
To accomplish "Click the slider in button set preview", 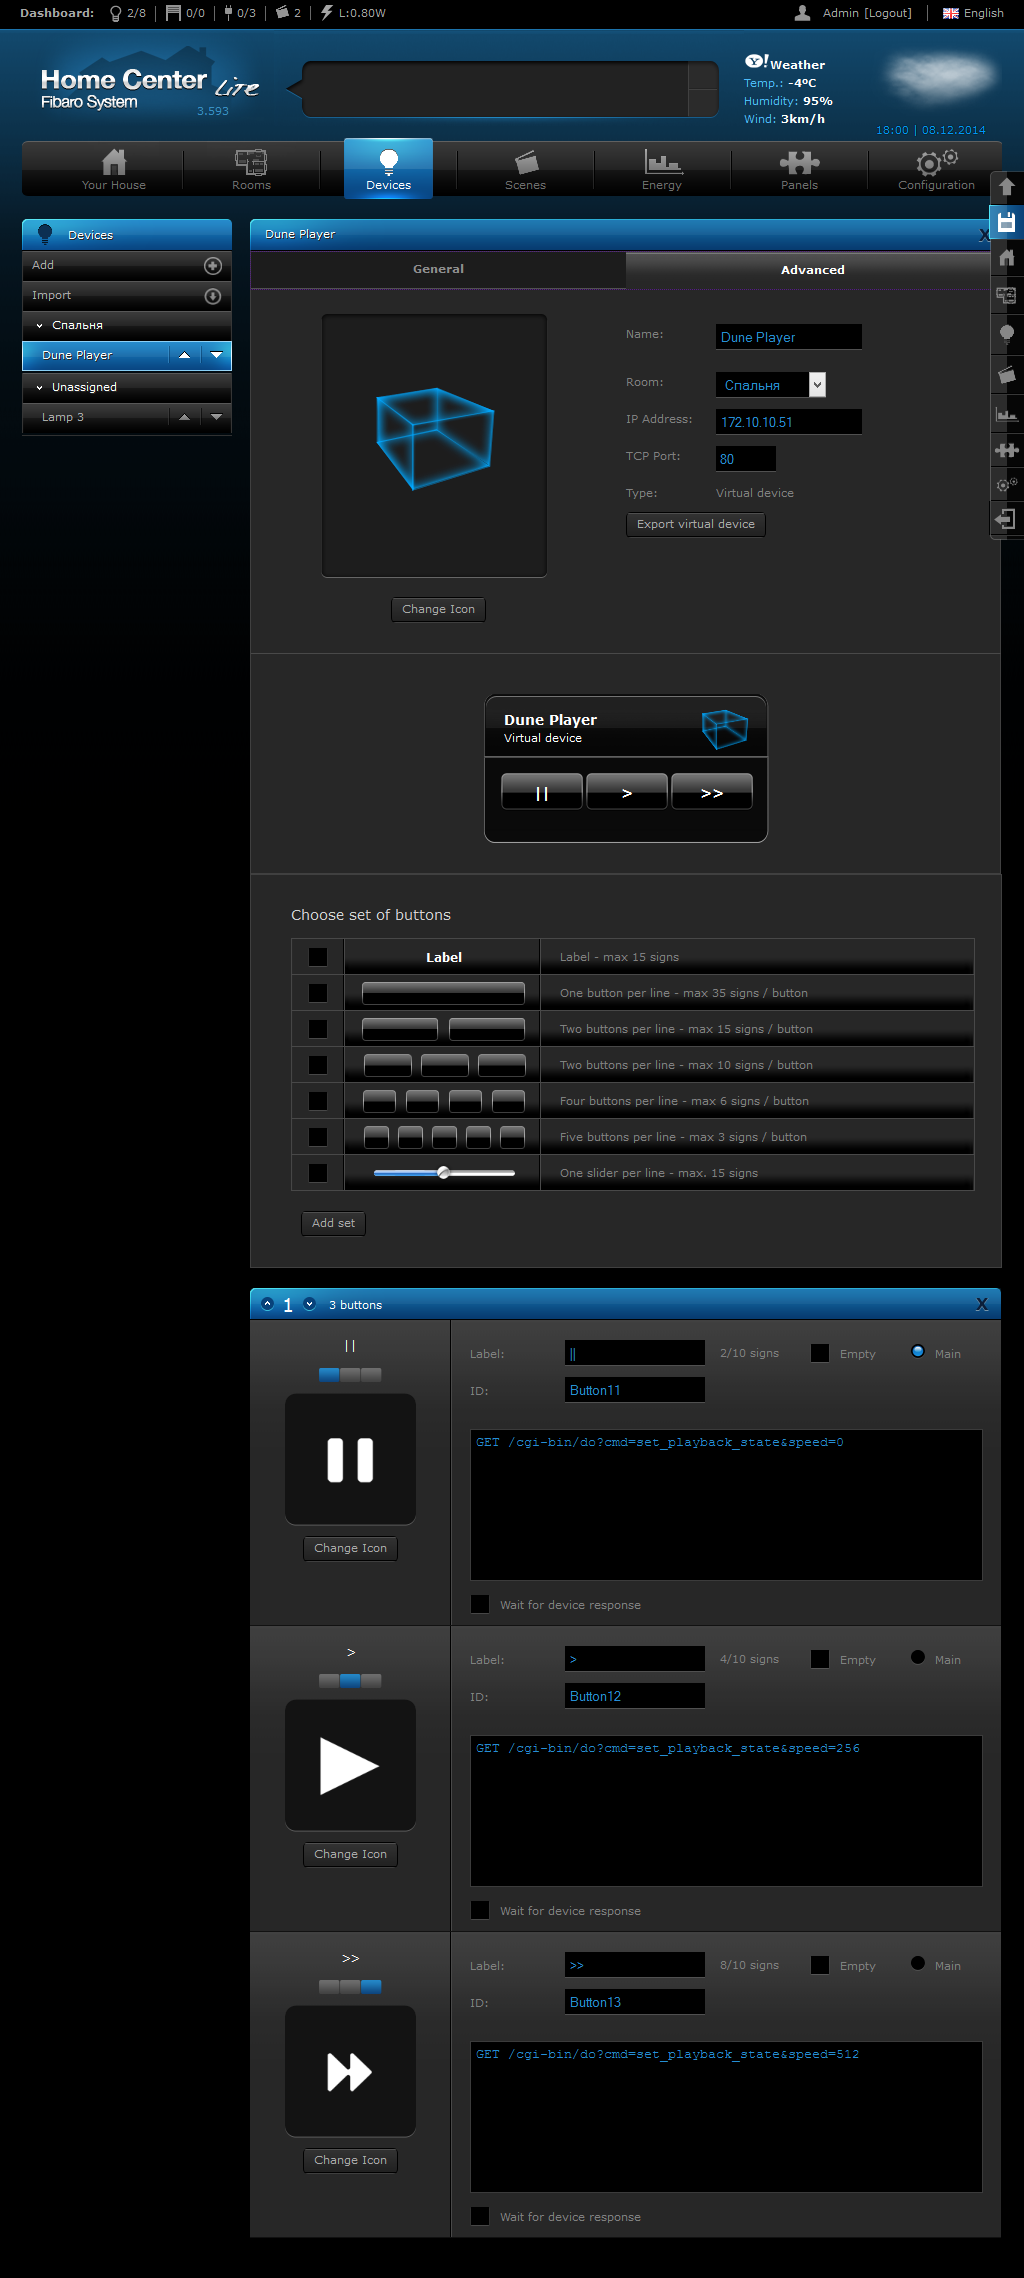I will coord(444,1173).
